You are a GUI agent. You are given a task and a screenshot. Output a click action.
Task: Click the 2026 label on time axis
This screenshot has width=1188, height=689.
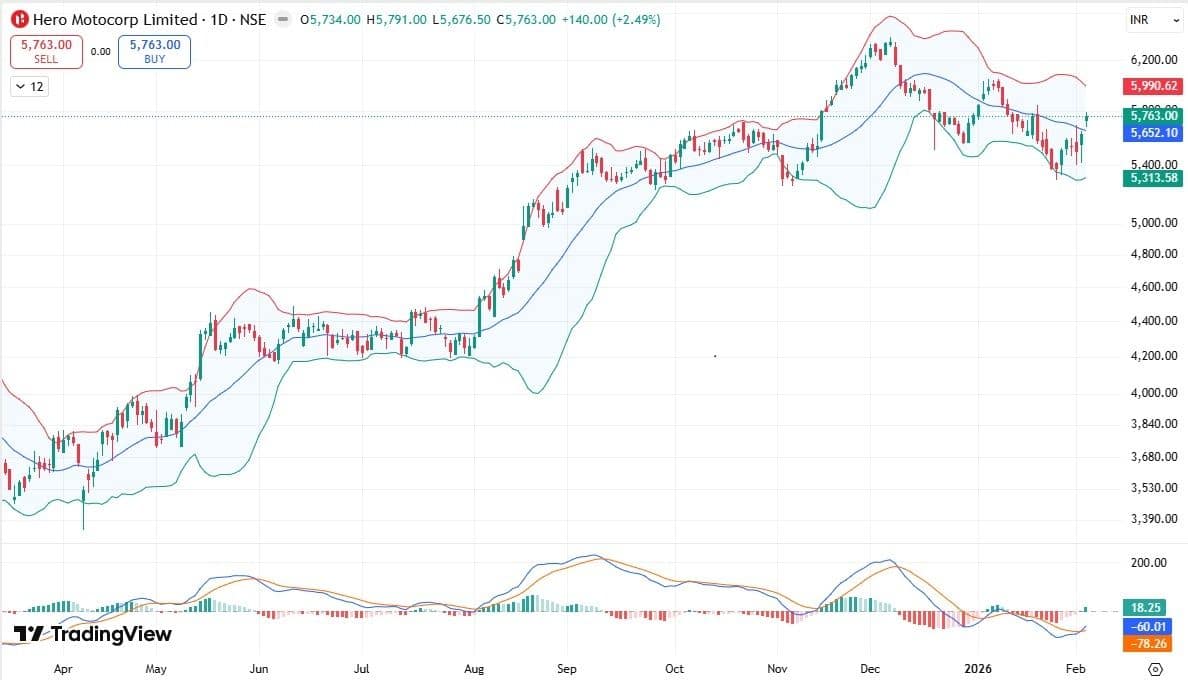click(x=978, y=669)
